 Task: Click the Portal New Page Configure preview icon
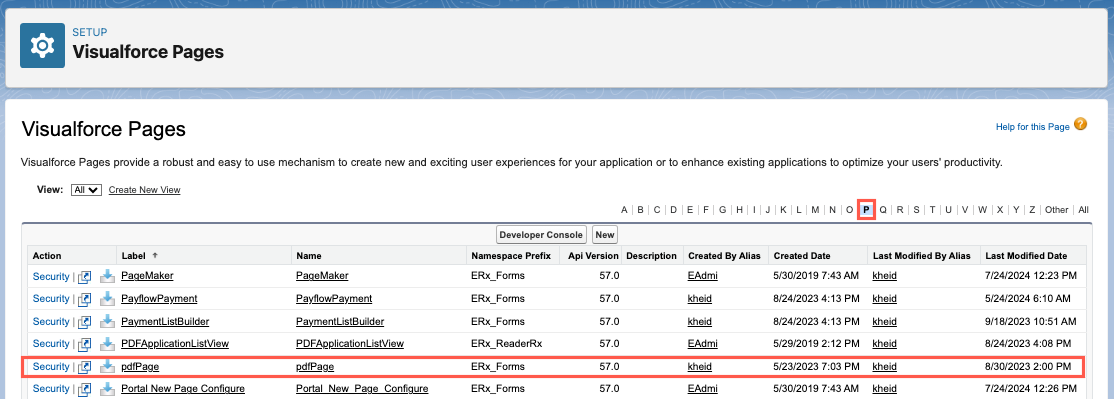tap(85, 389)
